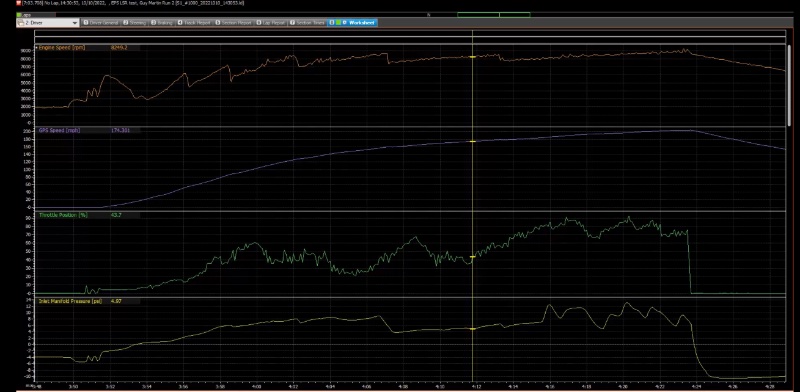Switch to the Steering tab
The width and height of the screenshot is (800, 392).
135,23
